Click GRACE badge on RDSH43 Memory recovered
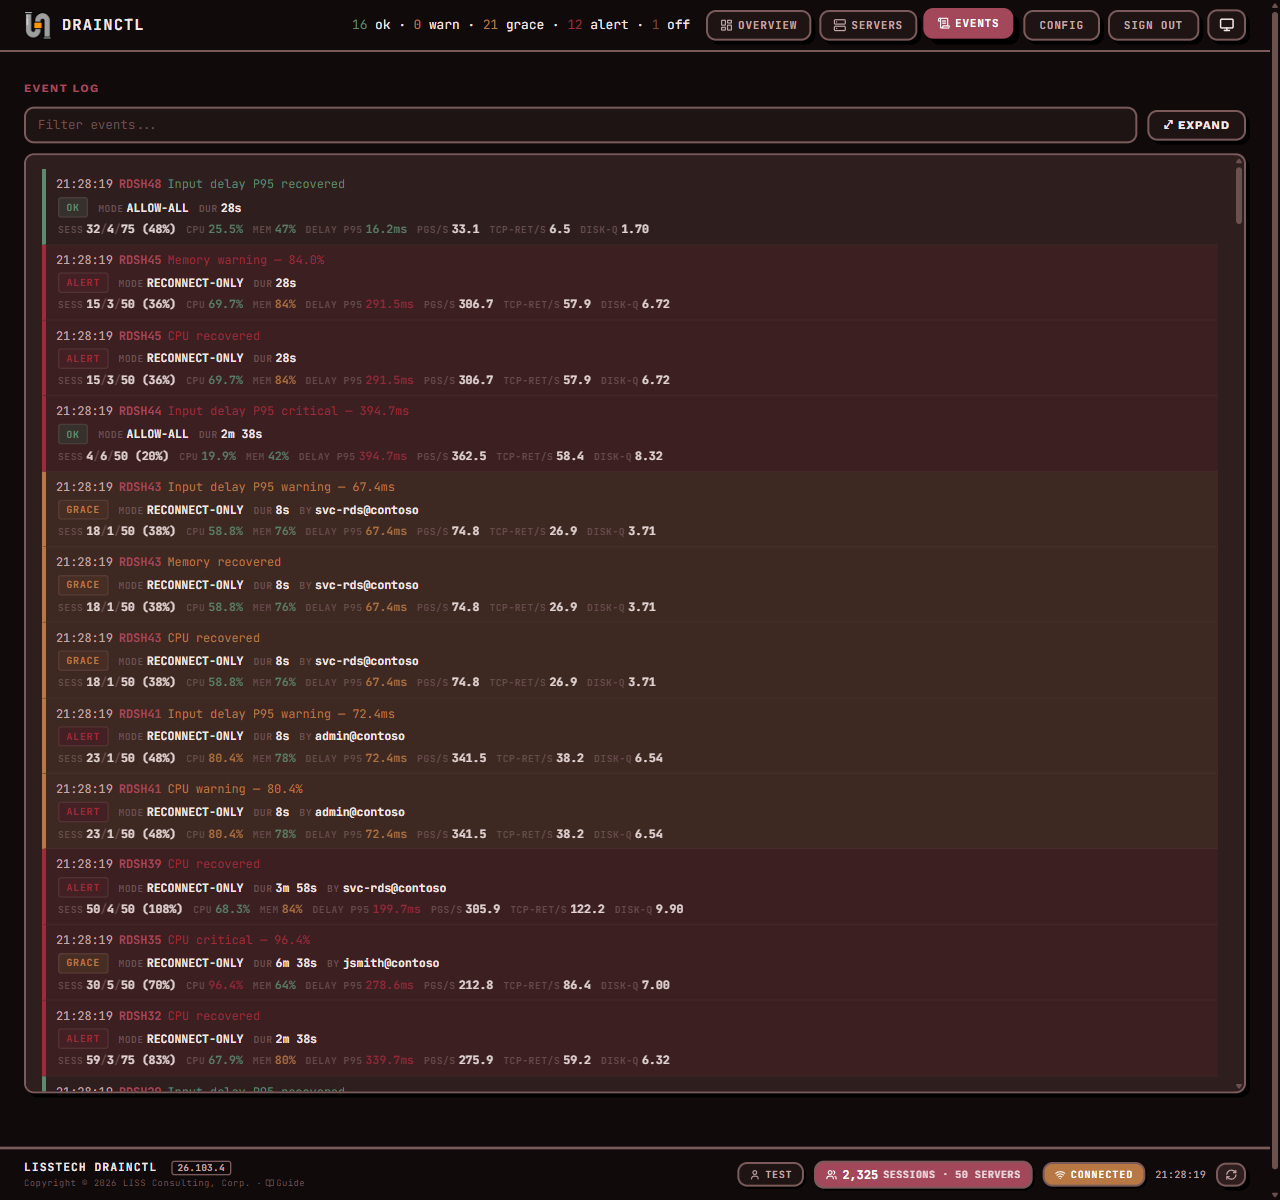Screen dimensions: 1280x1200 [83, 585]
